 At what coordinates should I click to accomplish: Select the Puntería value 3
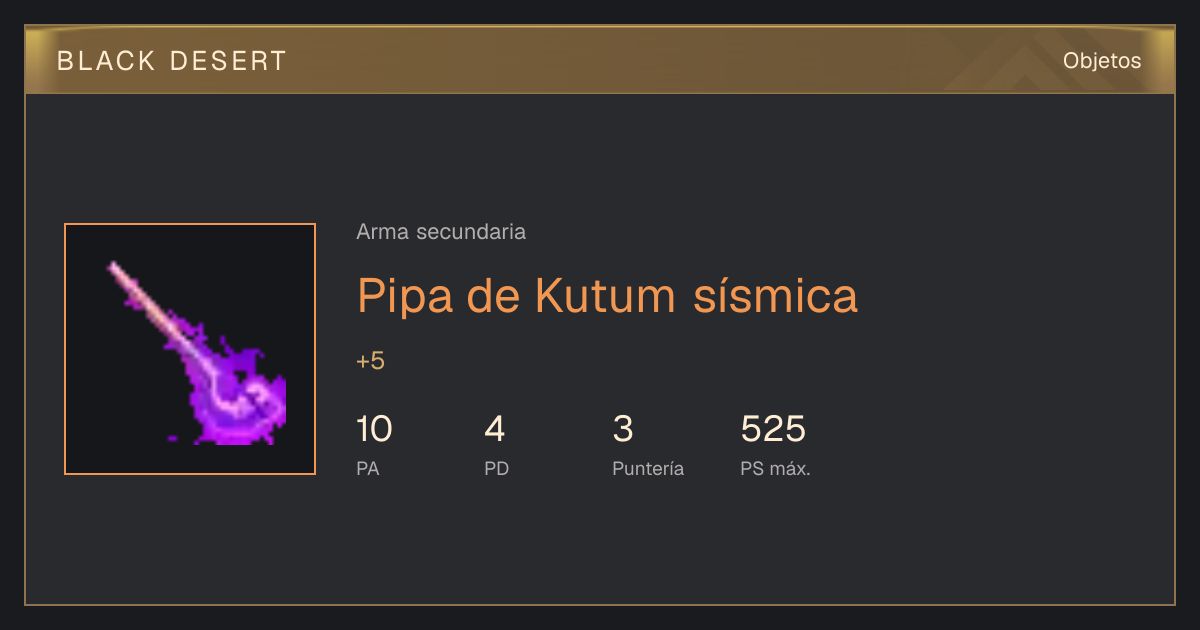622,429
